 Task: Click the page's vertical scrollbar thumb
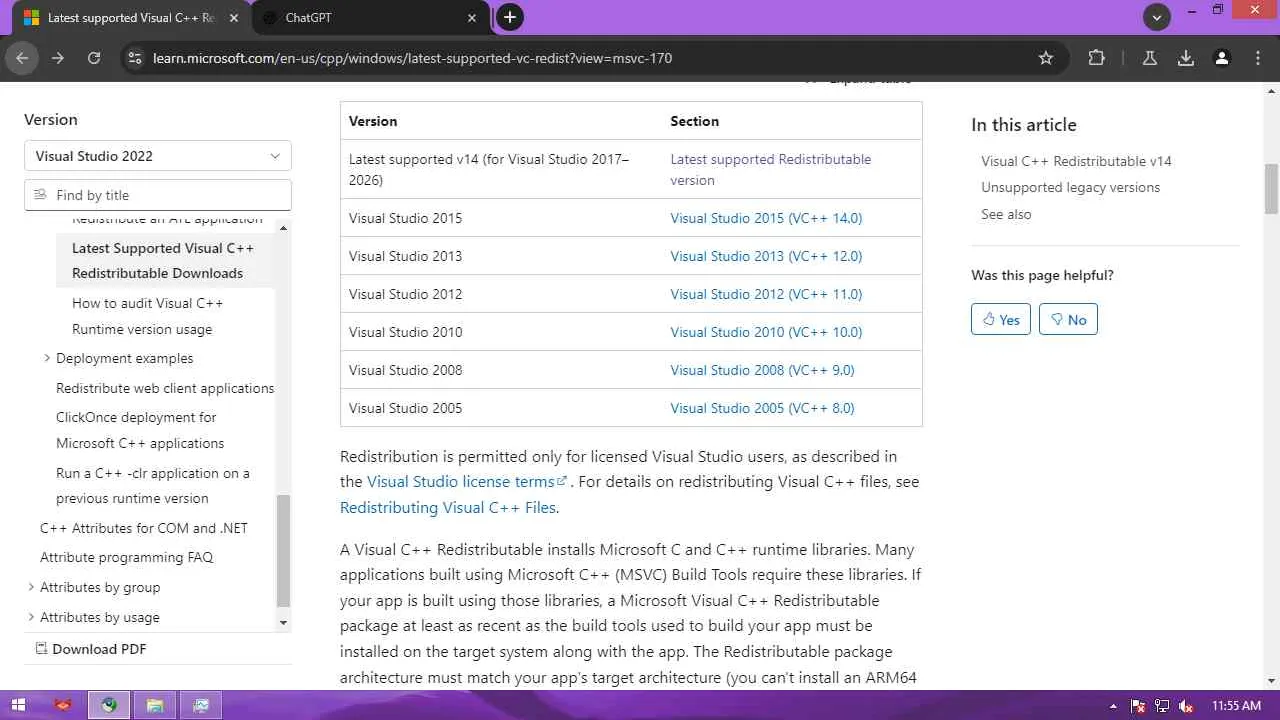(x=1271, y=188)
